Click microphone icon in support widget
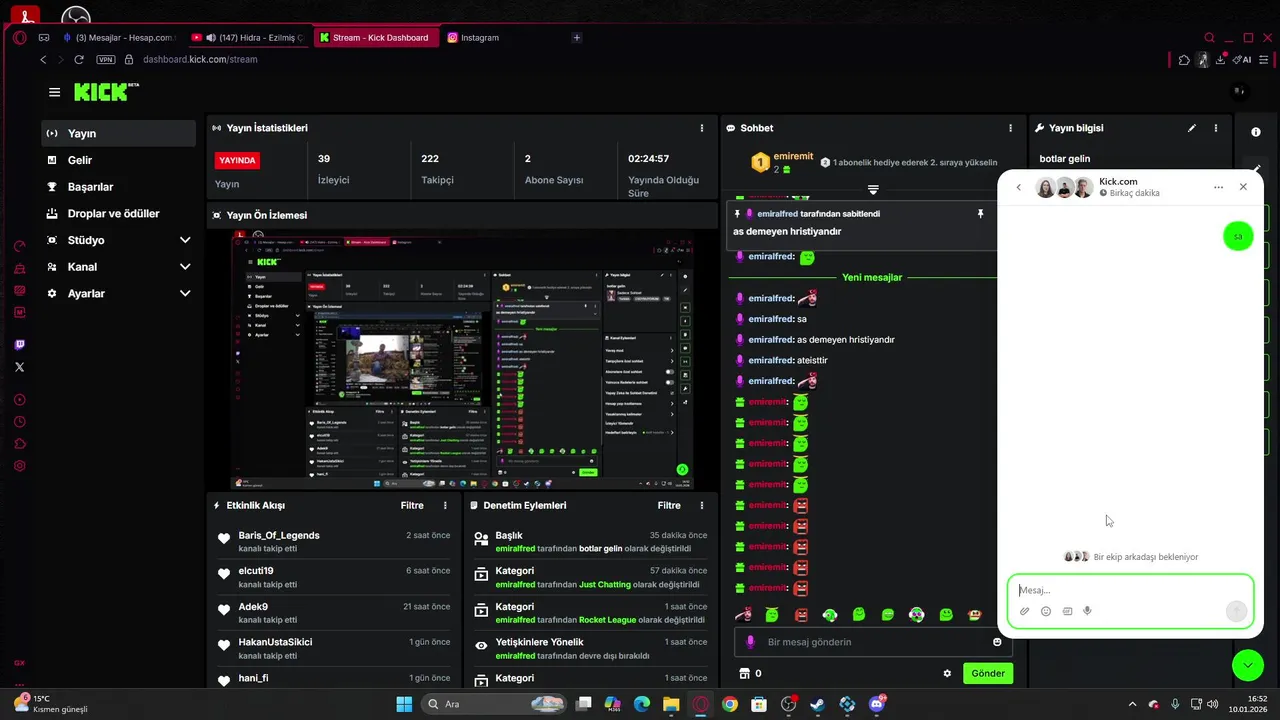This screenshot has height=720, width=1280. 1087,611
